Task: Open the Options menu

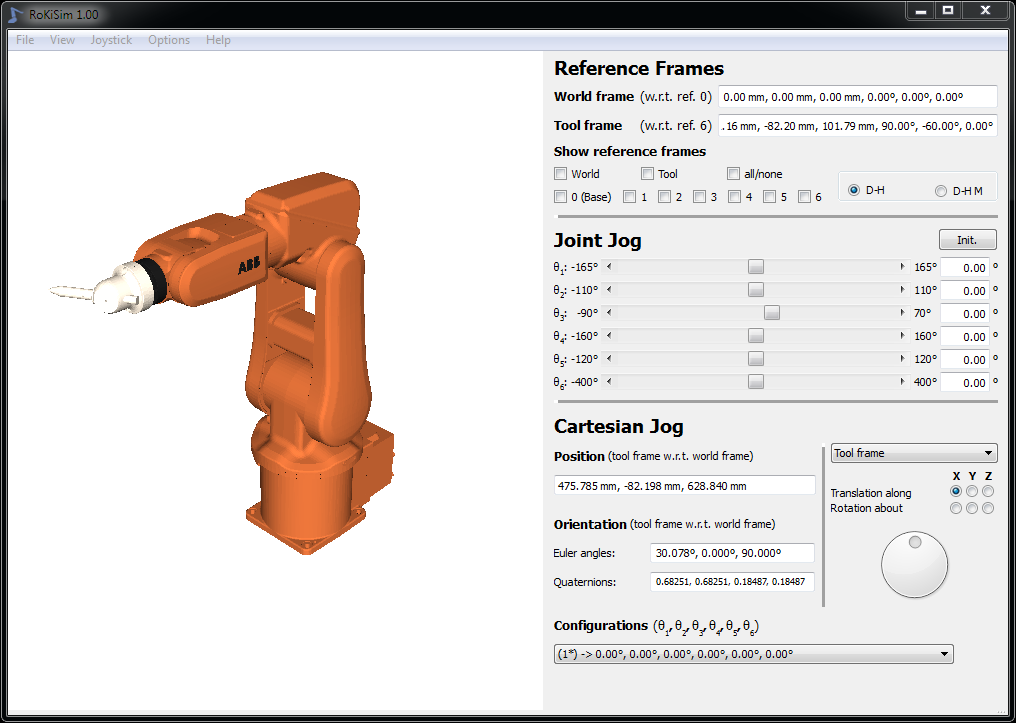Action: [x=169, y=40]
